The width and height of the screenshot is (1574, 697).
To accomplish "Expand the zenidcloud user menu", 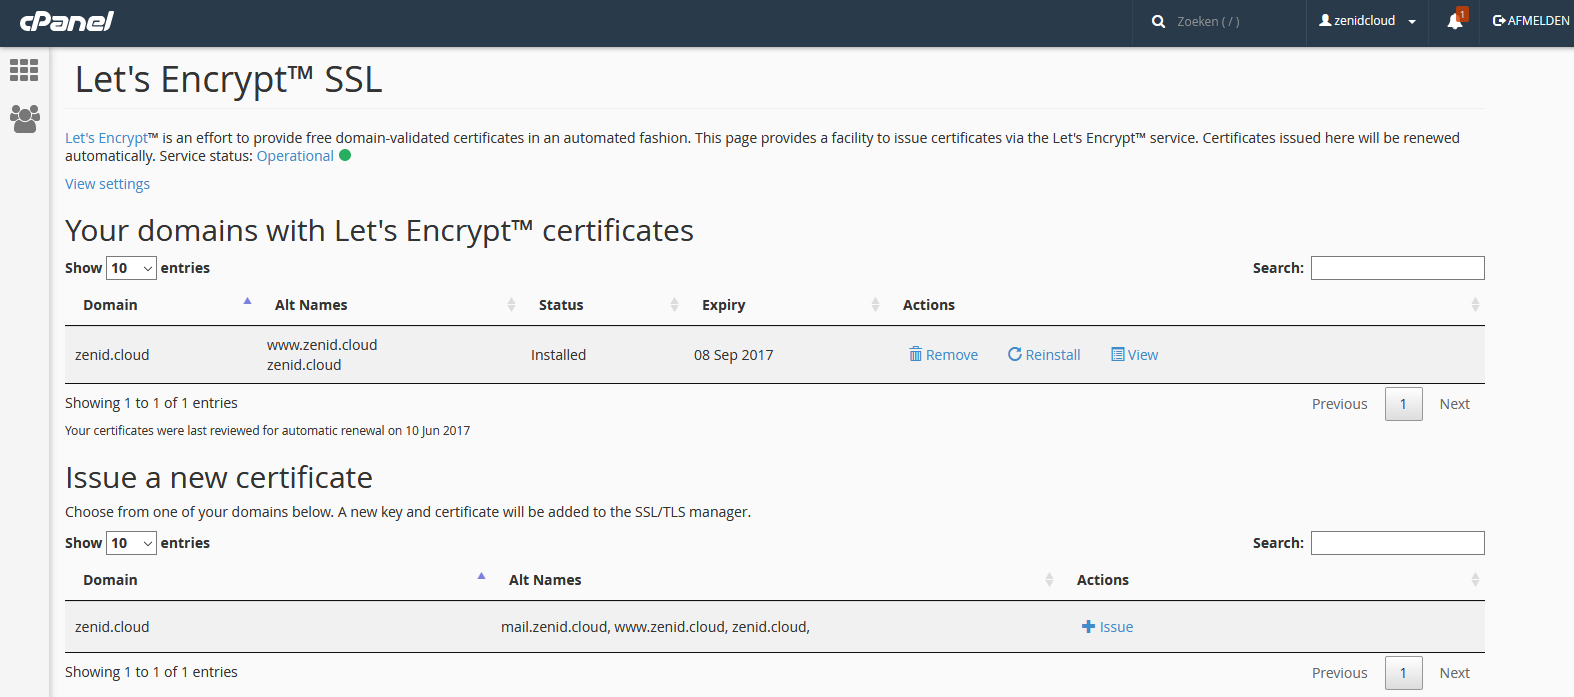I will 1367,21.
